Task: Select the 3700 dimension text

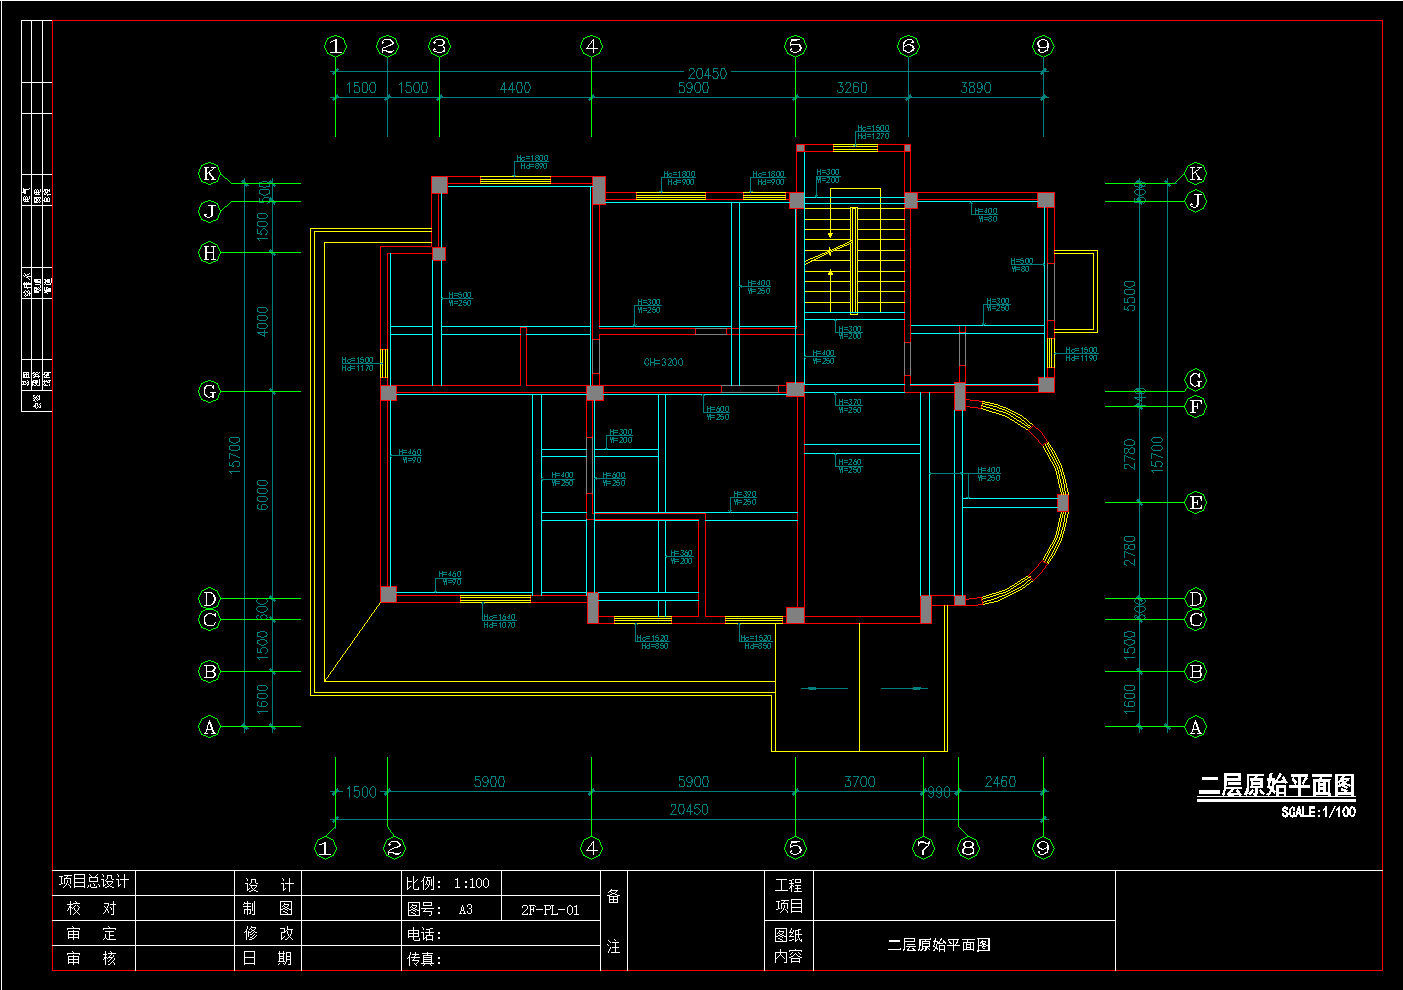Action: click(859, 782)
